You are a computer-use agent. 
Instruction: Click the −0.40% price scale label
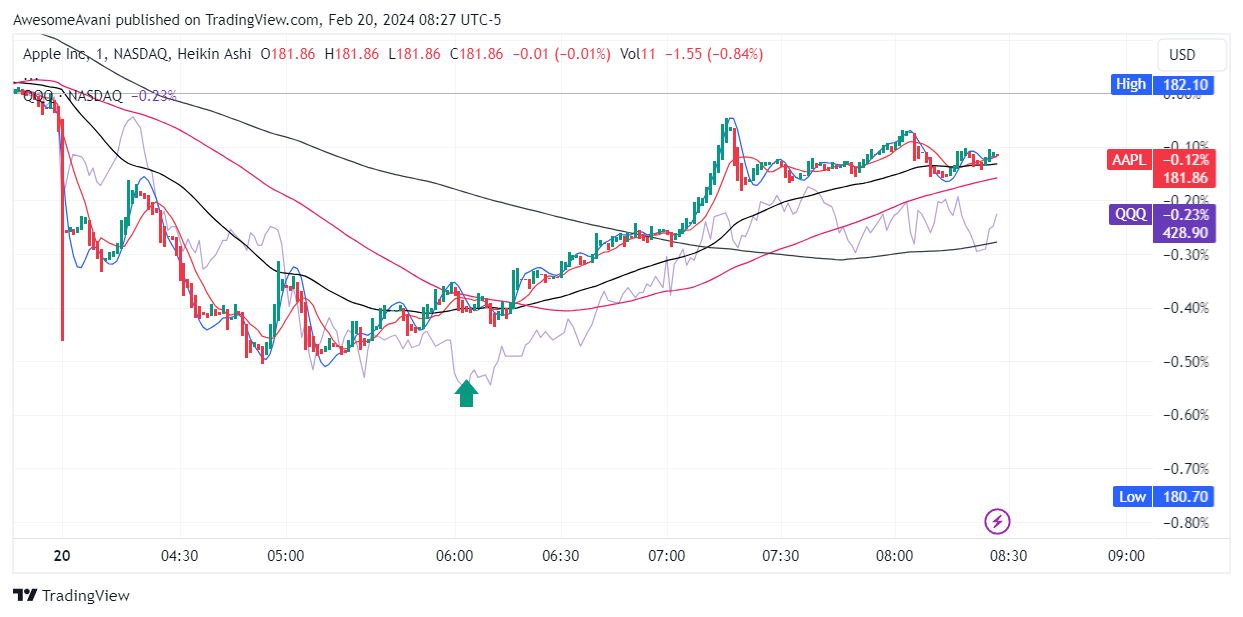pyautogui.click(x=1187, y=307)
